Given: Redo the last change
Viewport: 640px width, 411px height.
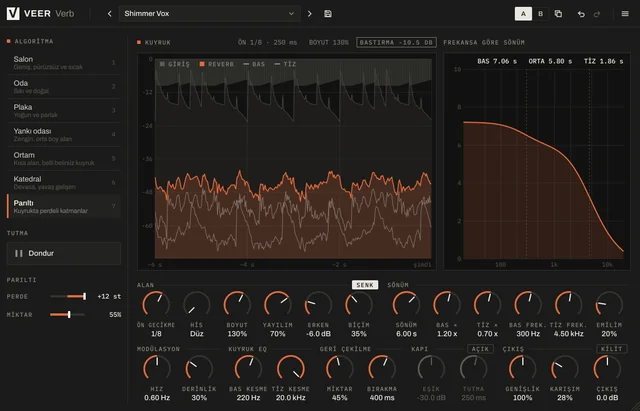Looking at the screenshot, I should coord(597,14).
